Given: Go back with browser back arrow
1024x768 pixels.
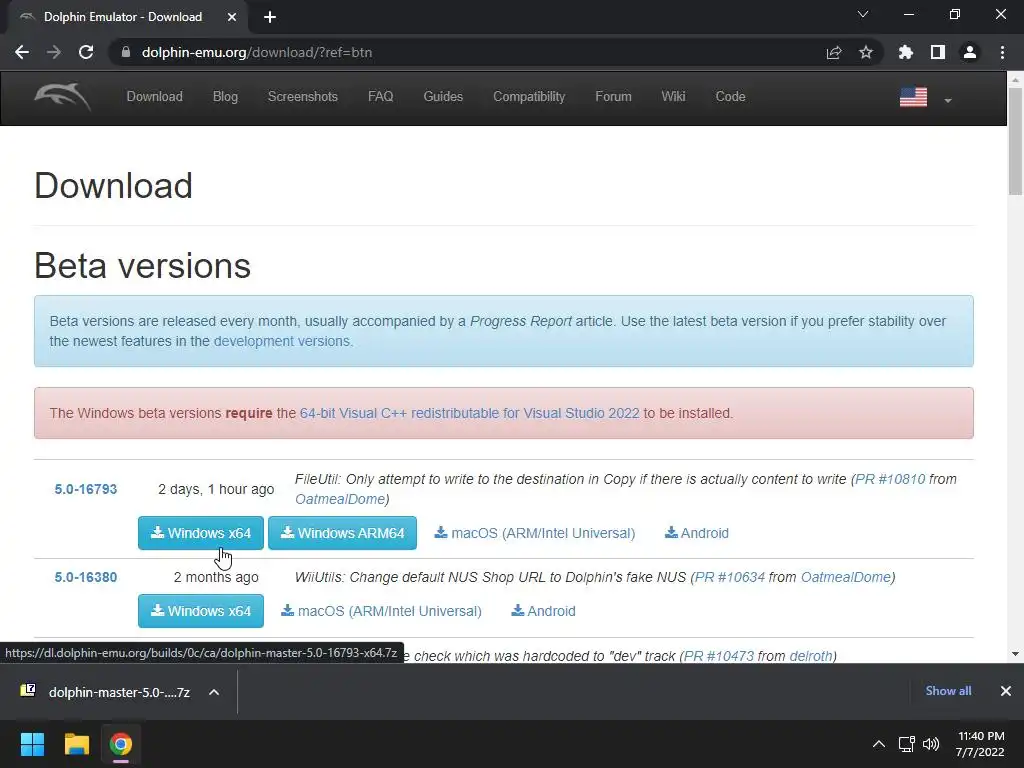Looking at the screenshot, I should pyautogui.click(x=22, y=52).
